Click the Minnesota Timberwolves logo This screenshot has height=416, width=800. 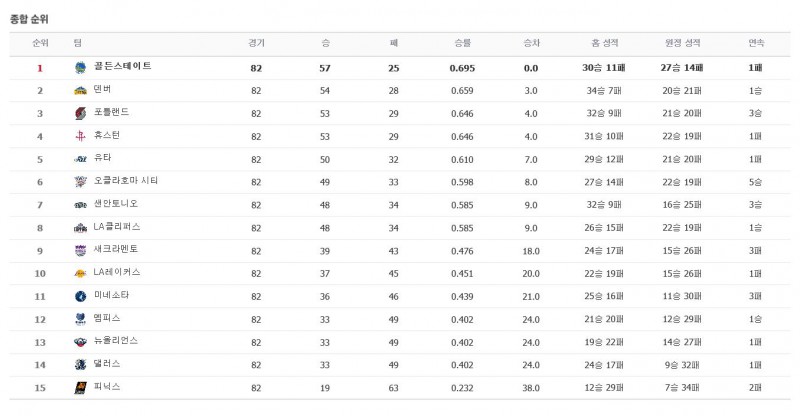tap(80, 296)
